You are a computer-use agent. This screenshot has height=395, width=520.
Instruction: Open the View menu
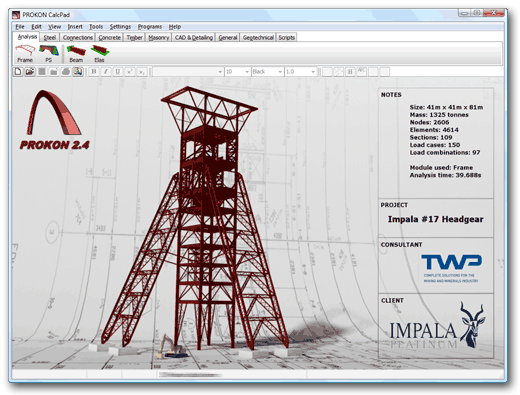click(x=54, y=27)
